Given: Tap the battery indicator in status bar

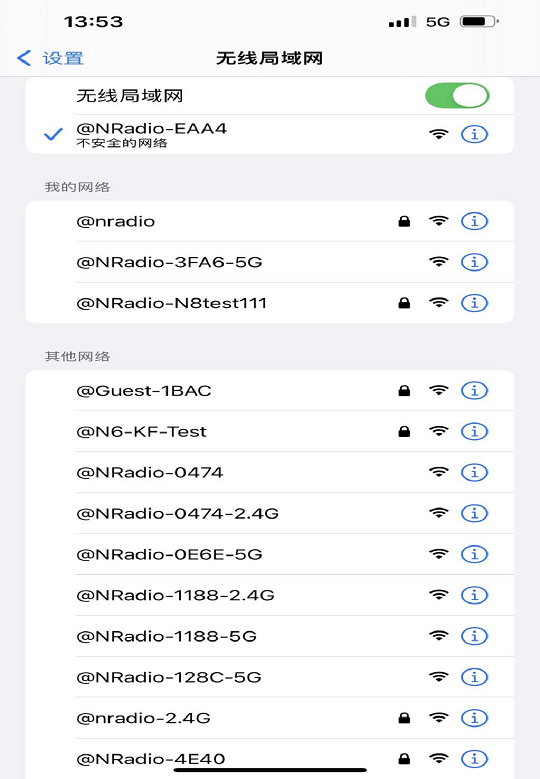Looking at the screenshot, I should [479, 21].
